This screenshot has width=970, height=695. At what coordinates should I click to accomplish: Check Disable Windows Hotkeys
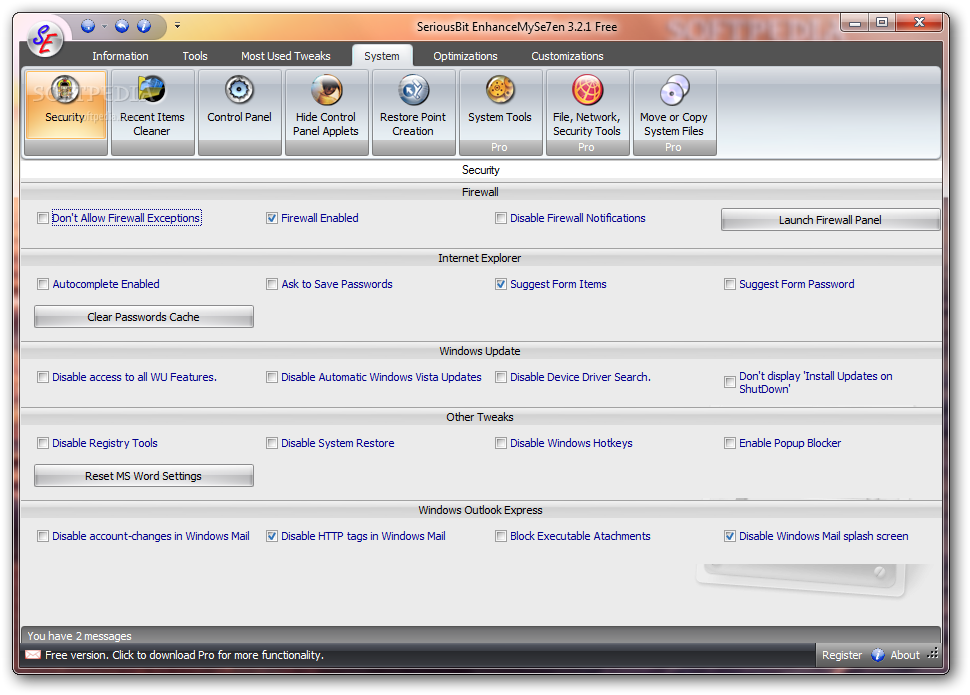pos(500,443)
